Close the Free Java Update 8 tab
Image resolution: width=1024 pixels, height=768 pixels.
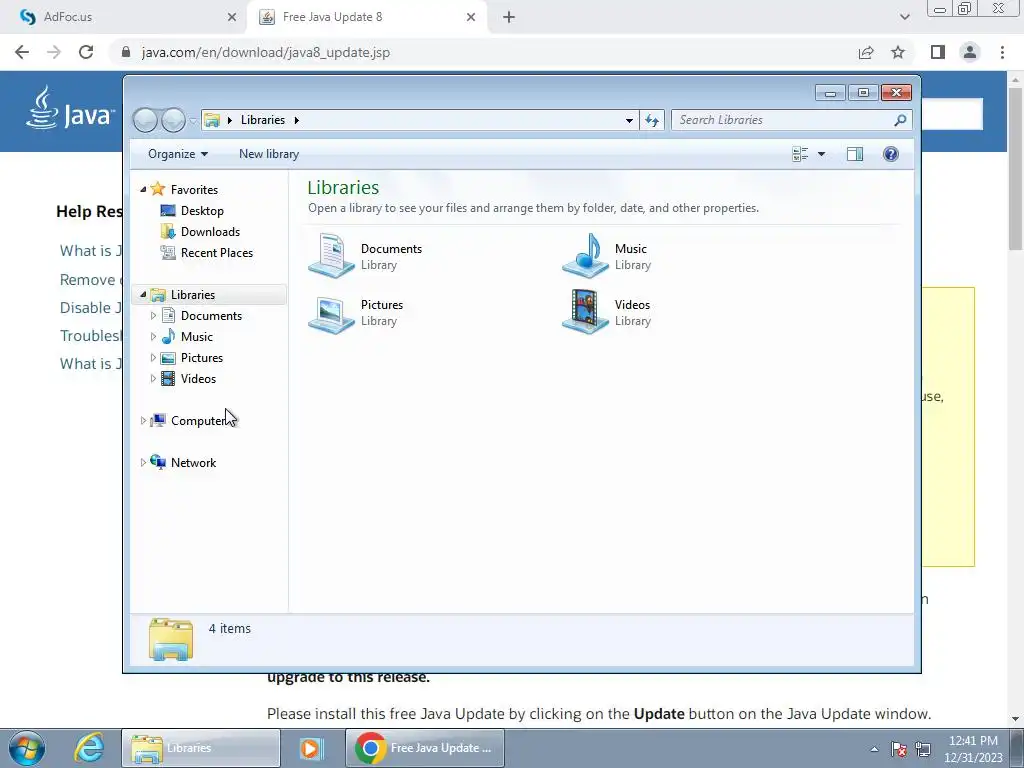(471, 18)
